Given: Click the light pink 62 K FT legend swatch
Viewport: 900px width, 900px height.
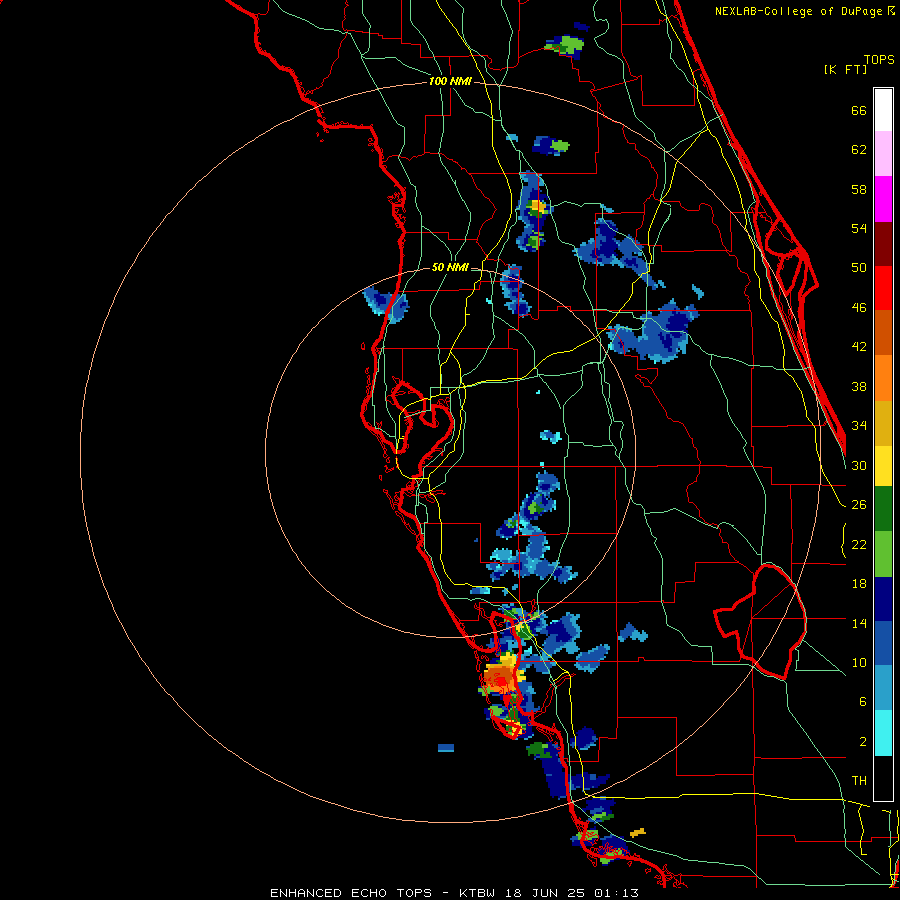Looking at the screenshot, I should click(883, 154).
